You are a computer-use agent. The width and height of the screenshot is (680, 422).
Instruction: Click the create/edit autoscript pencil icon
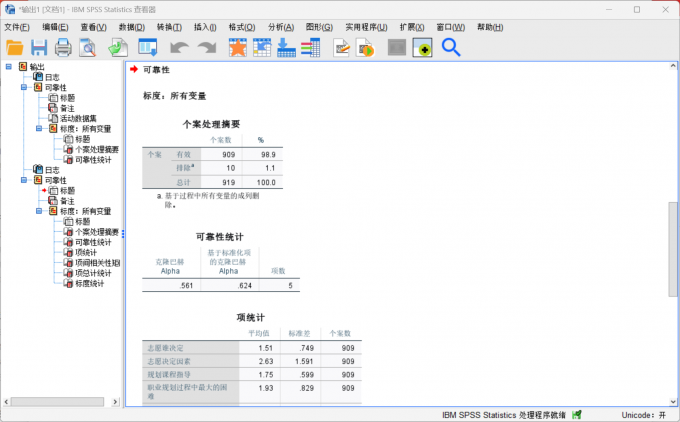tap(342, 47)
